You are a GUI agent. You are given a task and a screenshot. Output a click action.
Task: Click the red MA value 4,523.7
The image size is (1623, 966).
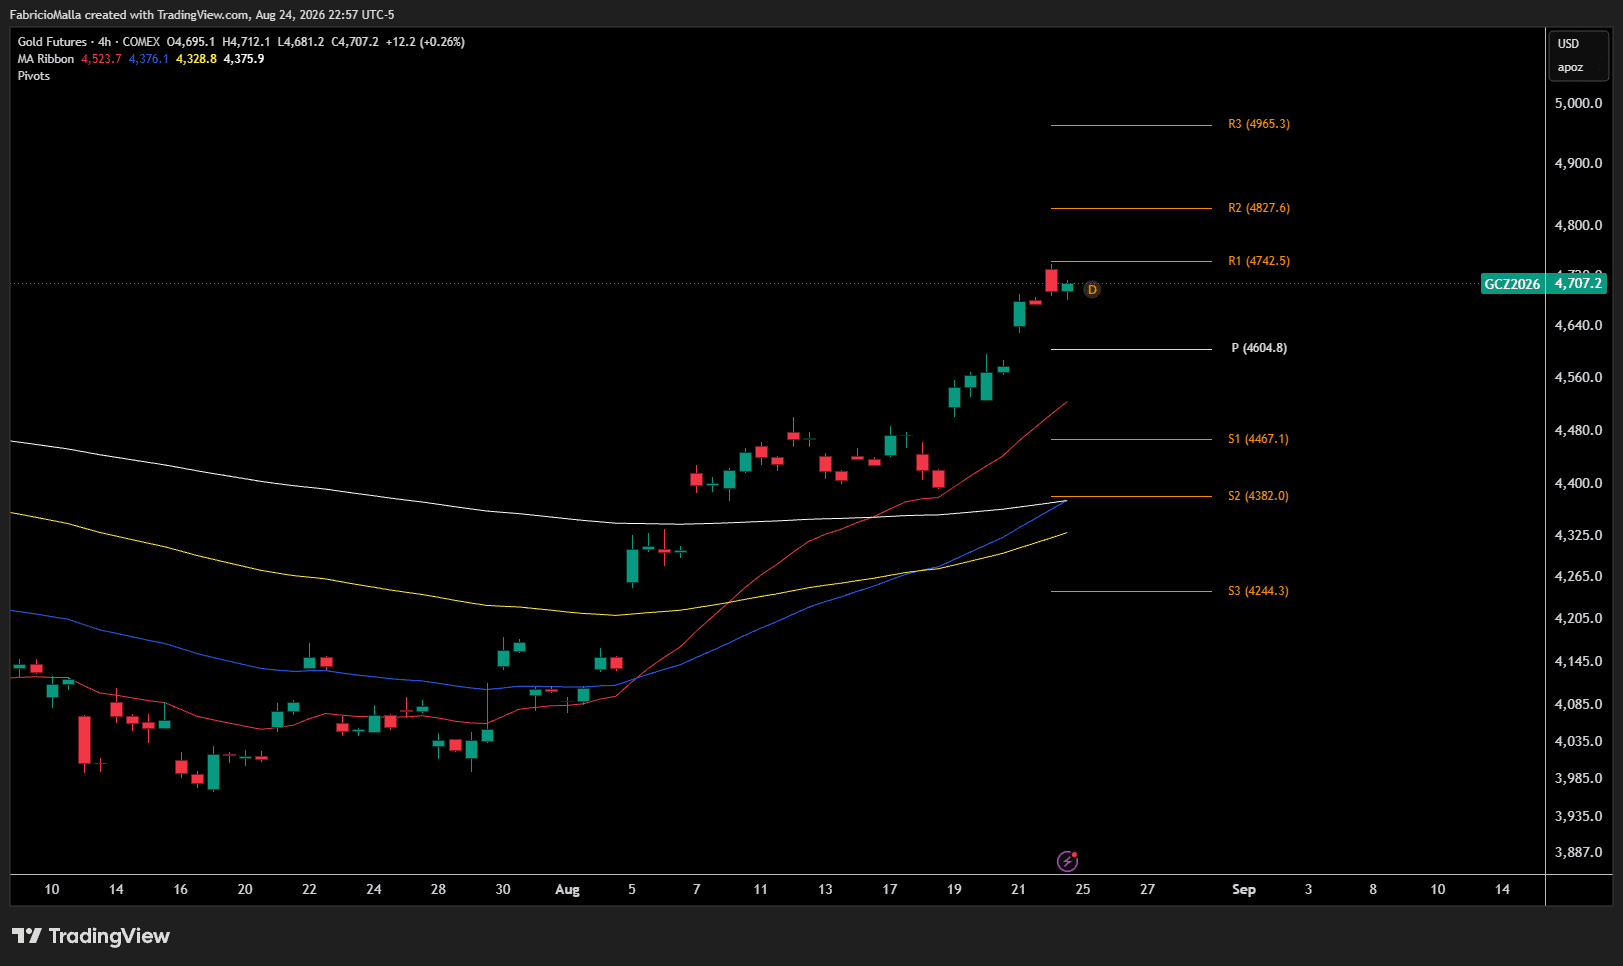point(101,59)
